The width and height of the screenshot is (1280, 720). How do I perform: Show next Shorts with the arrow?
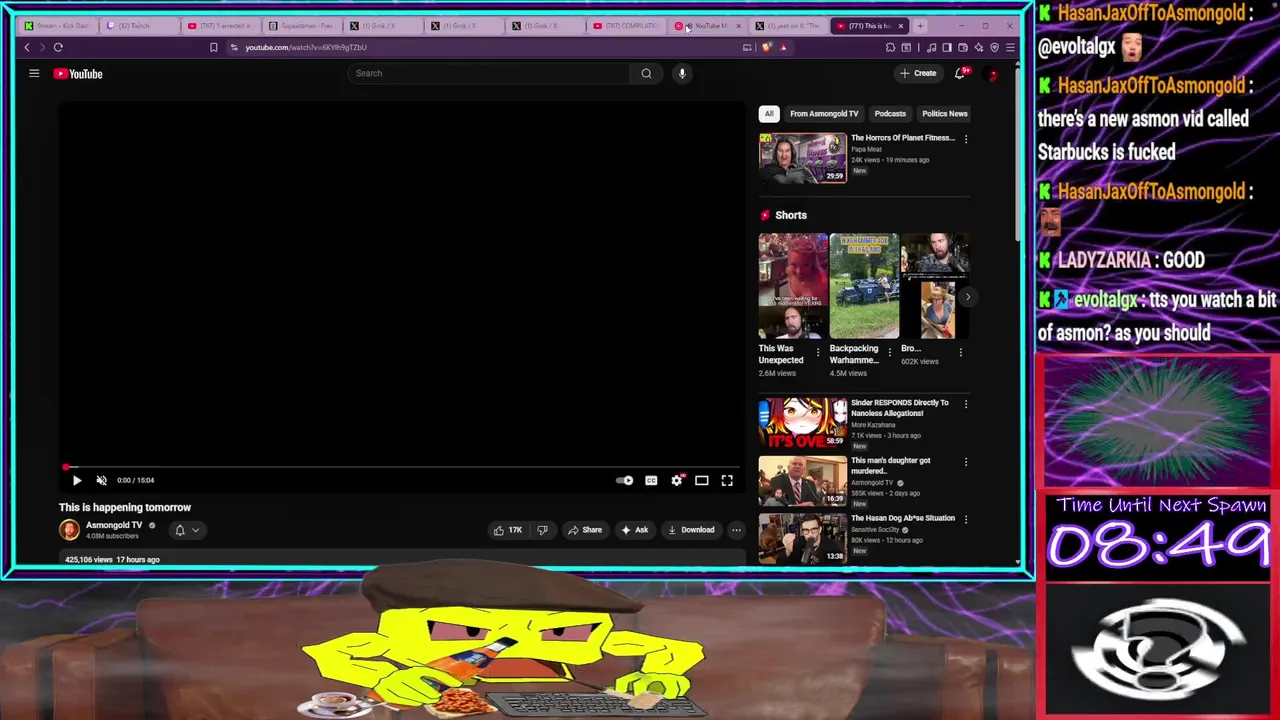tap(967, 296)
